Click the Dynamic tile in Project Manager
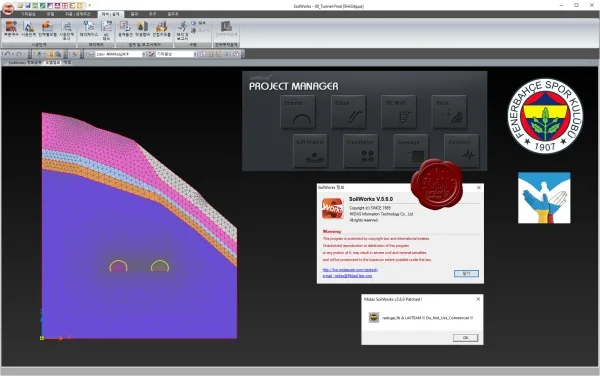The image size is (600, 376). coord(461,151)
